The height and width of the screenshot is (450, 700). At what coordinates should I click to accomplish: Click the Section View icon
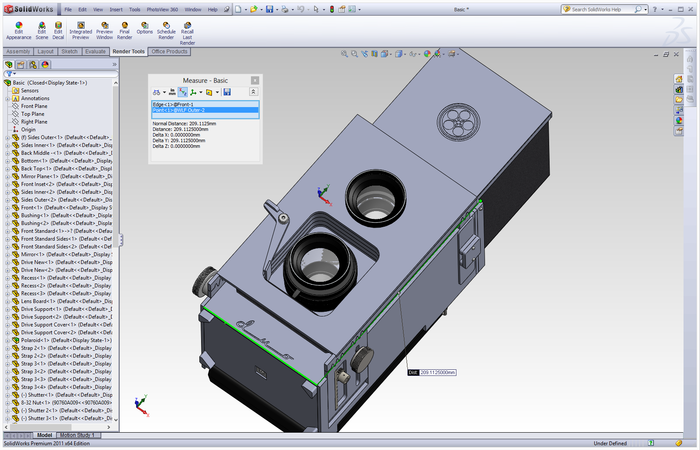[374, 54]
